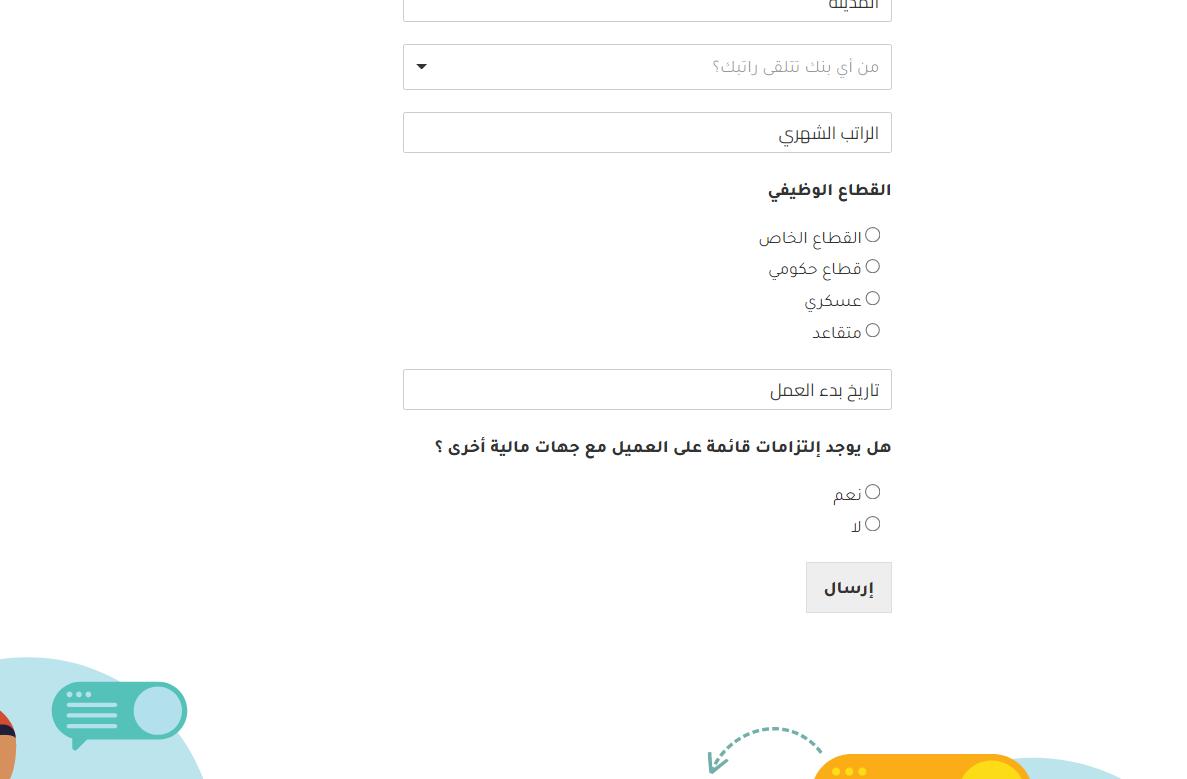Click the المدينة field at top
The width and height of the screenshot is (1187, 779).
tap(647, 8)
